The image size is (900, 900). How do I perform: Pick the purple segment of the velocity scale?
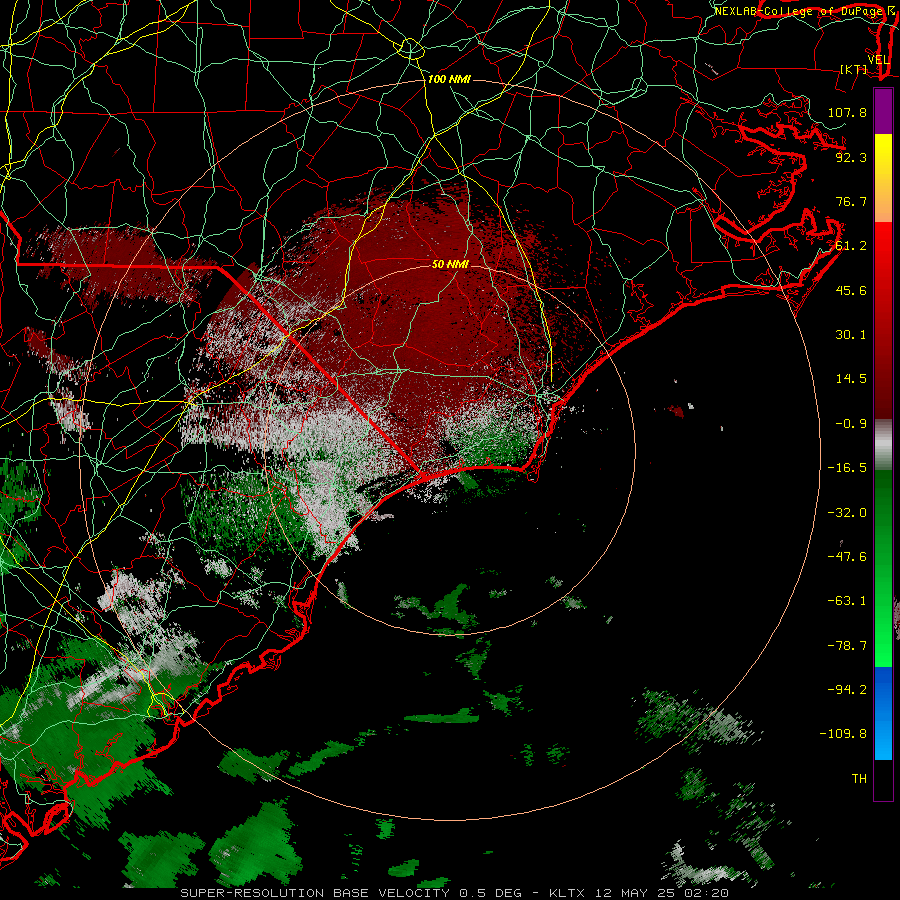(883, 111)
